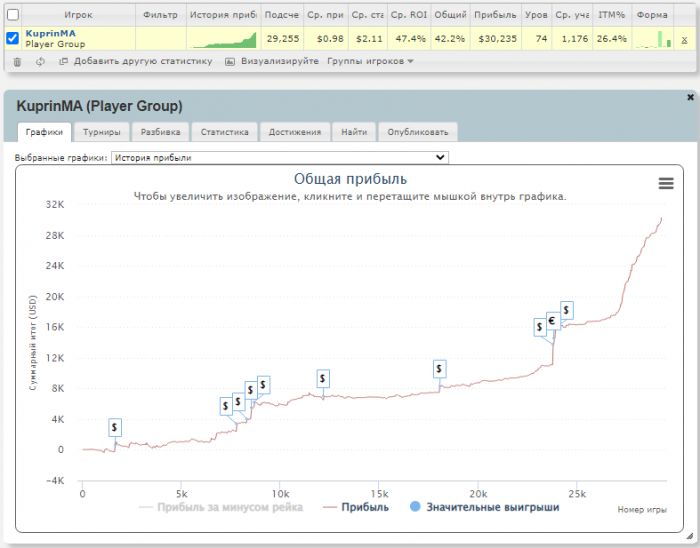Open the История прибыли chart selector
Image resolution: width=700 pixels, height=548 pixels.
click(x=280, y=158)
